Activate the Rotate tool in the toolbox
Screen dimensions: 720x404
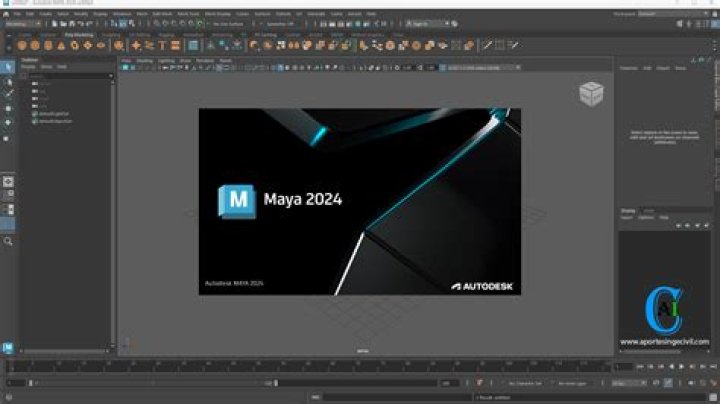(x=8, y=123)
